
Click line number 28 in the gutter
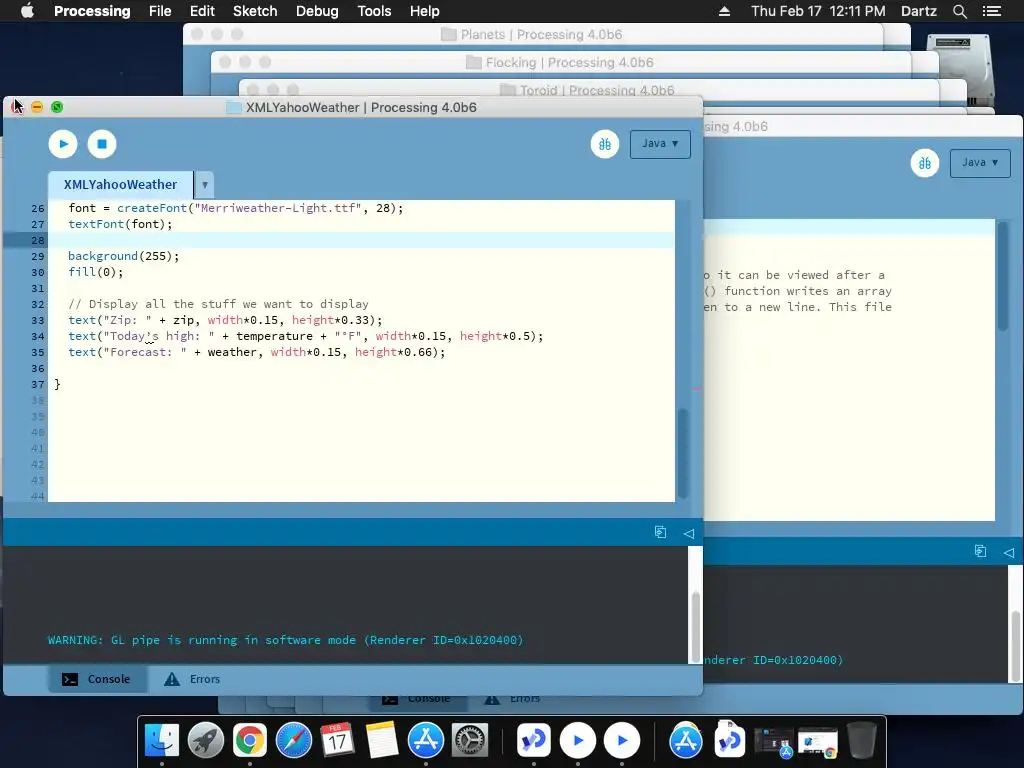pyautogui.click(x=38, y=240)
